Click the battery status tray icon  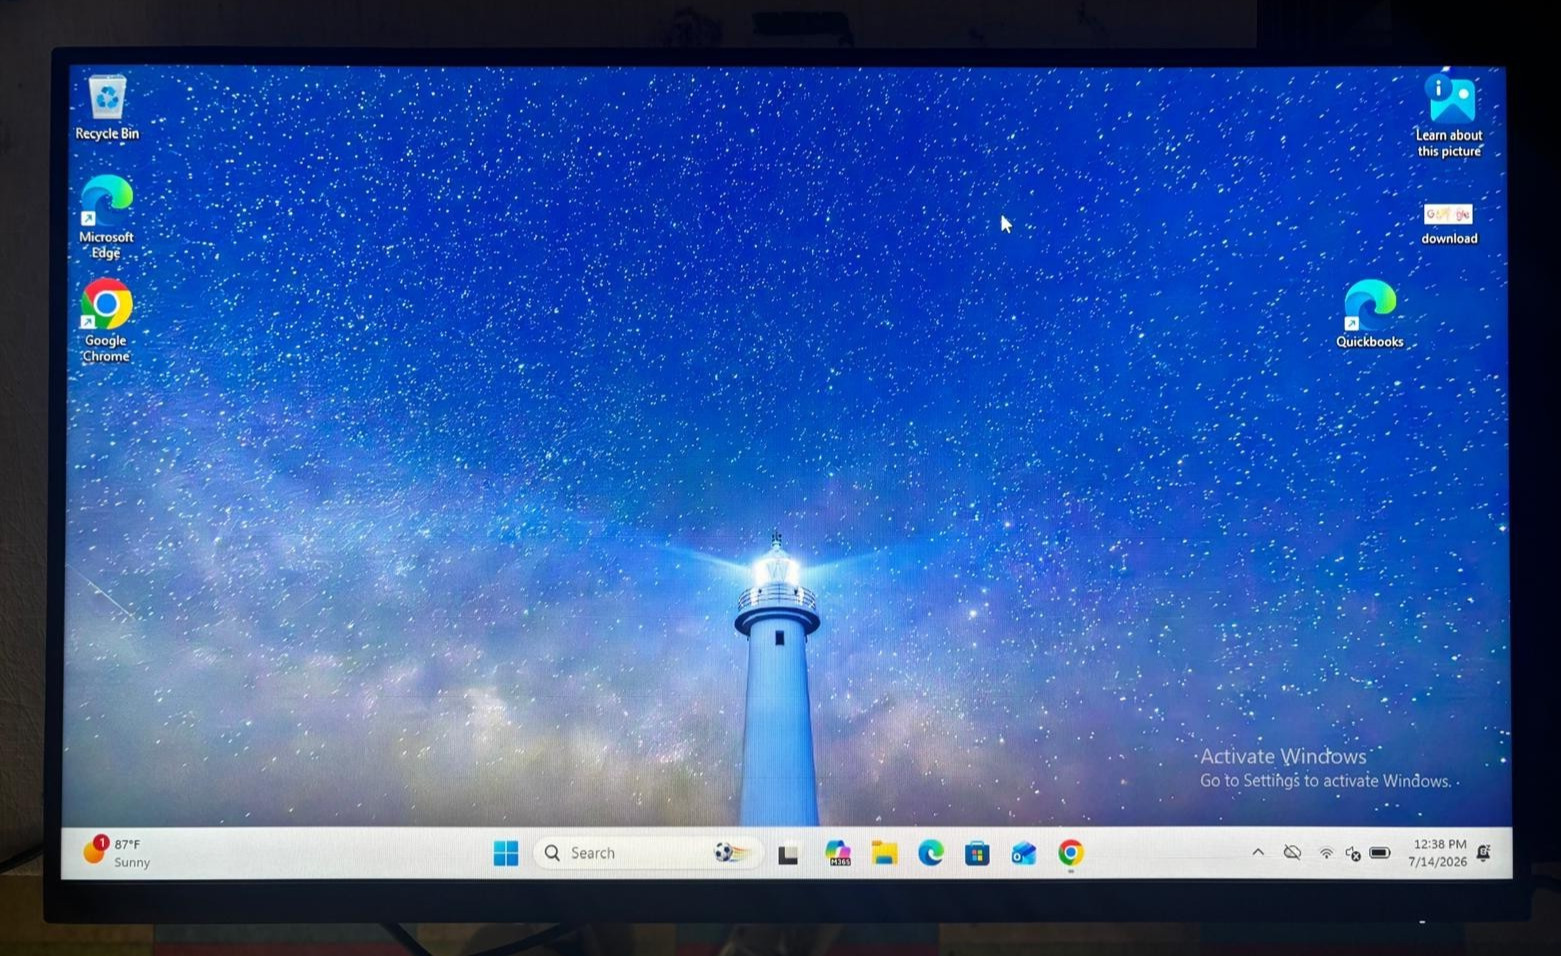point(1380,853)
